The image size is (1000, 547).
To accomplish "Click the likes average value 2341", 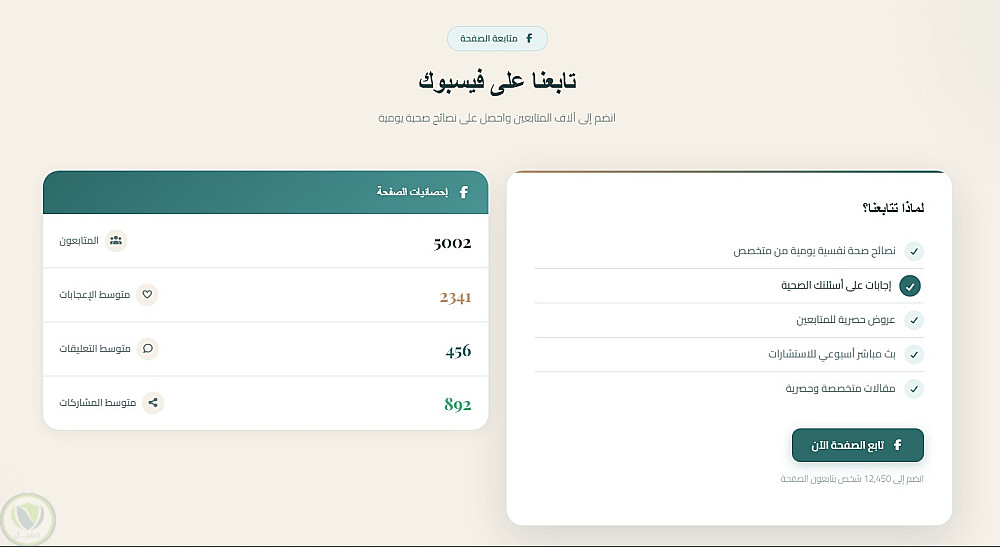I will (455, 297).
